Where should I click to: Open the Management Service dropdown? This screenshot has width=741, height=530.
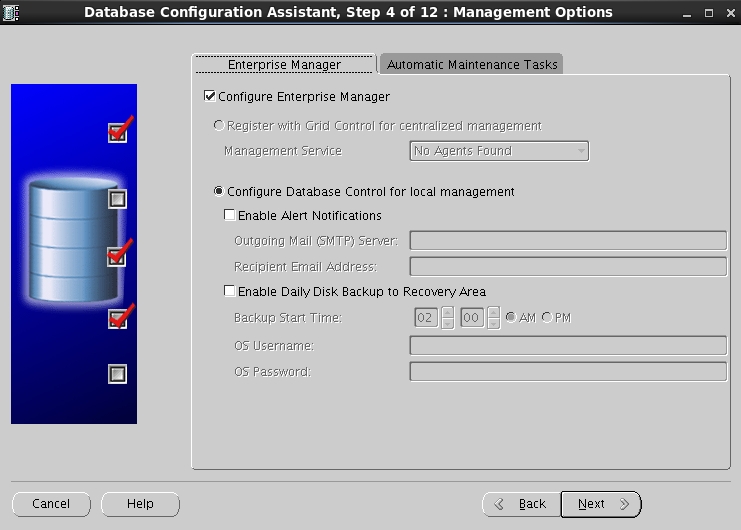pos(499,151)
